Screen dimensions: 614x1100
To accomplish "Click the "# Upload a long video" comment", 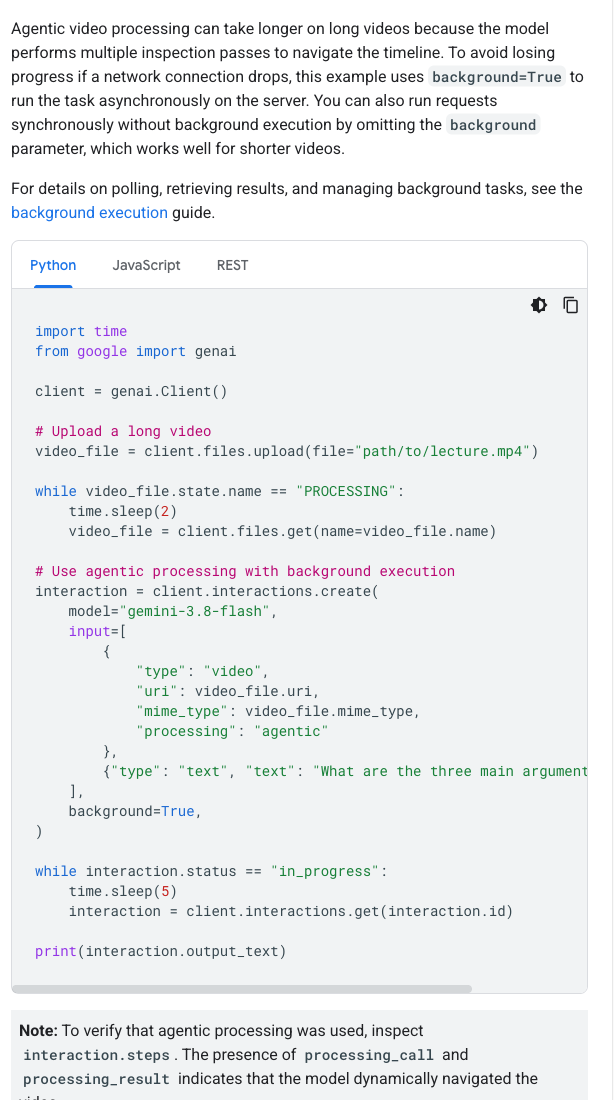I will click(123, 431).
